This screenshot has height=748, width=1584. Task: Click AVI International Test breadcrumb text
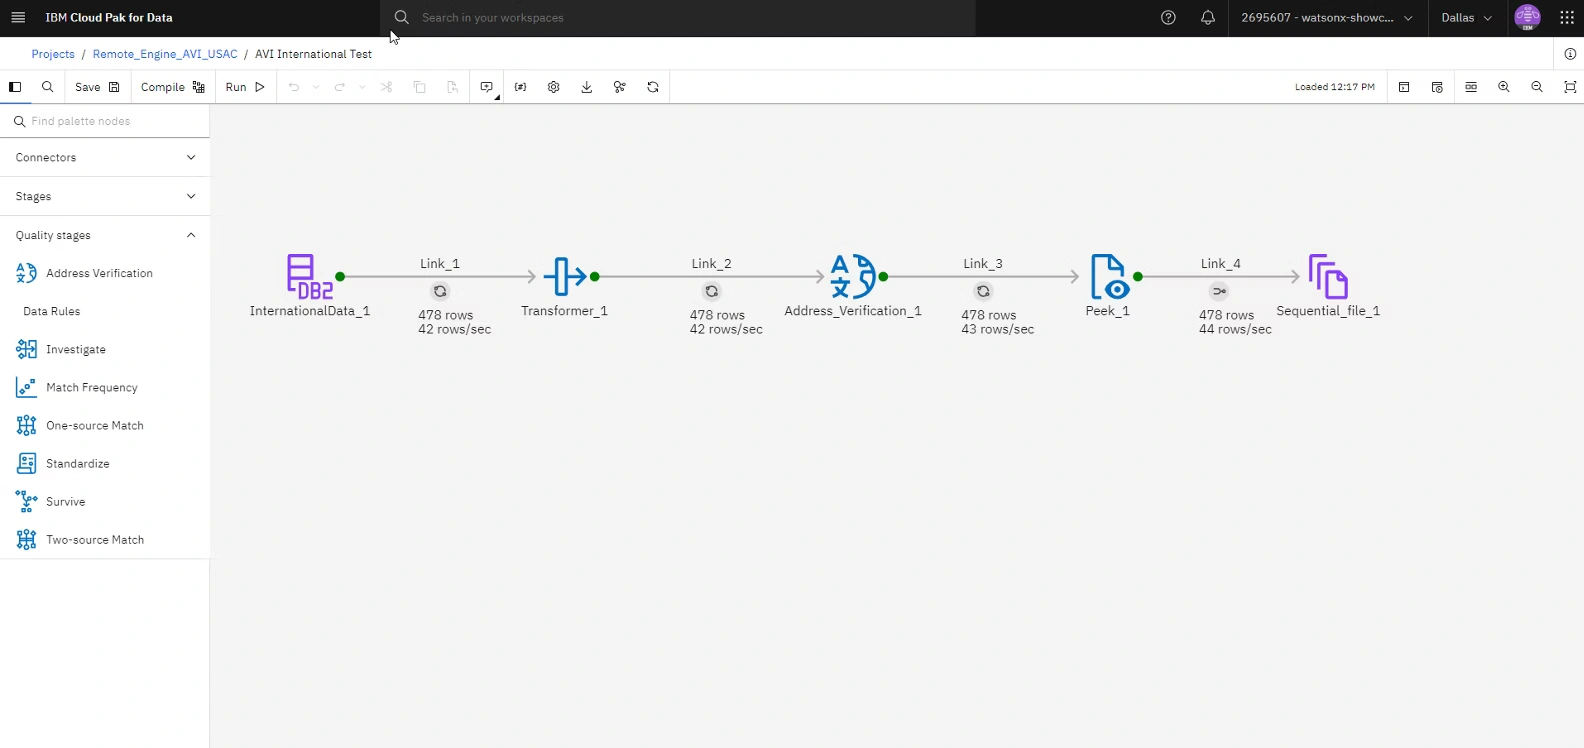313,54
